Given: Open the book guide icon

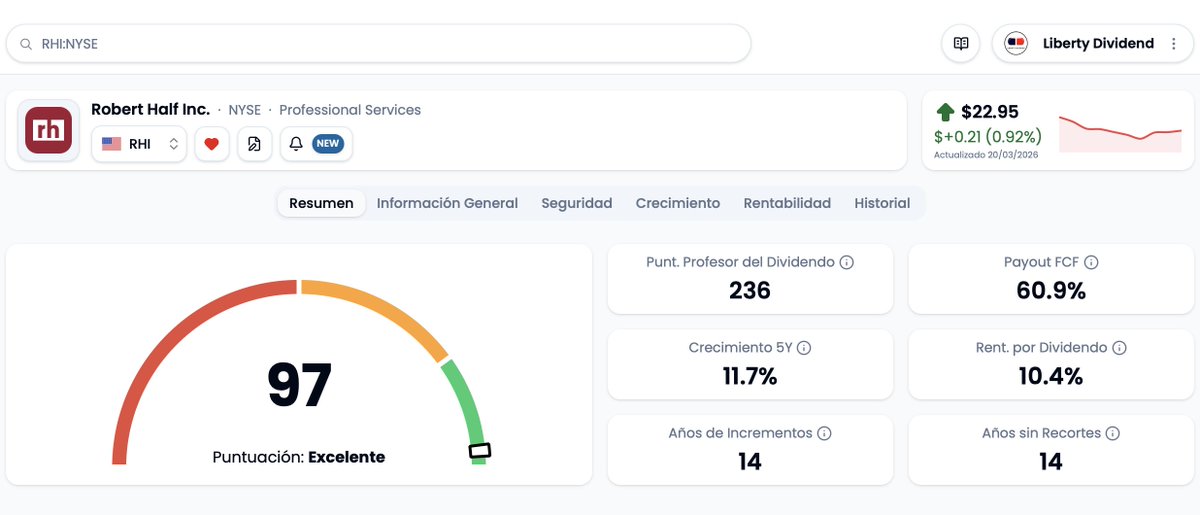Looking at the screenshot, I should pos(961,44).
